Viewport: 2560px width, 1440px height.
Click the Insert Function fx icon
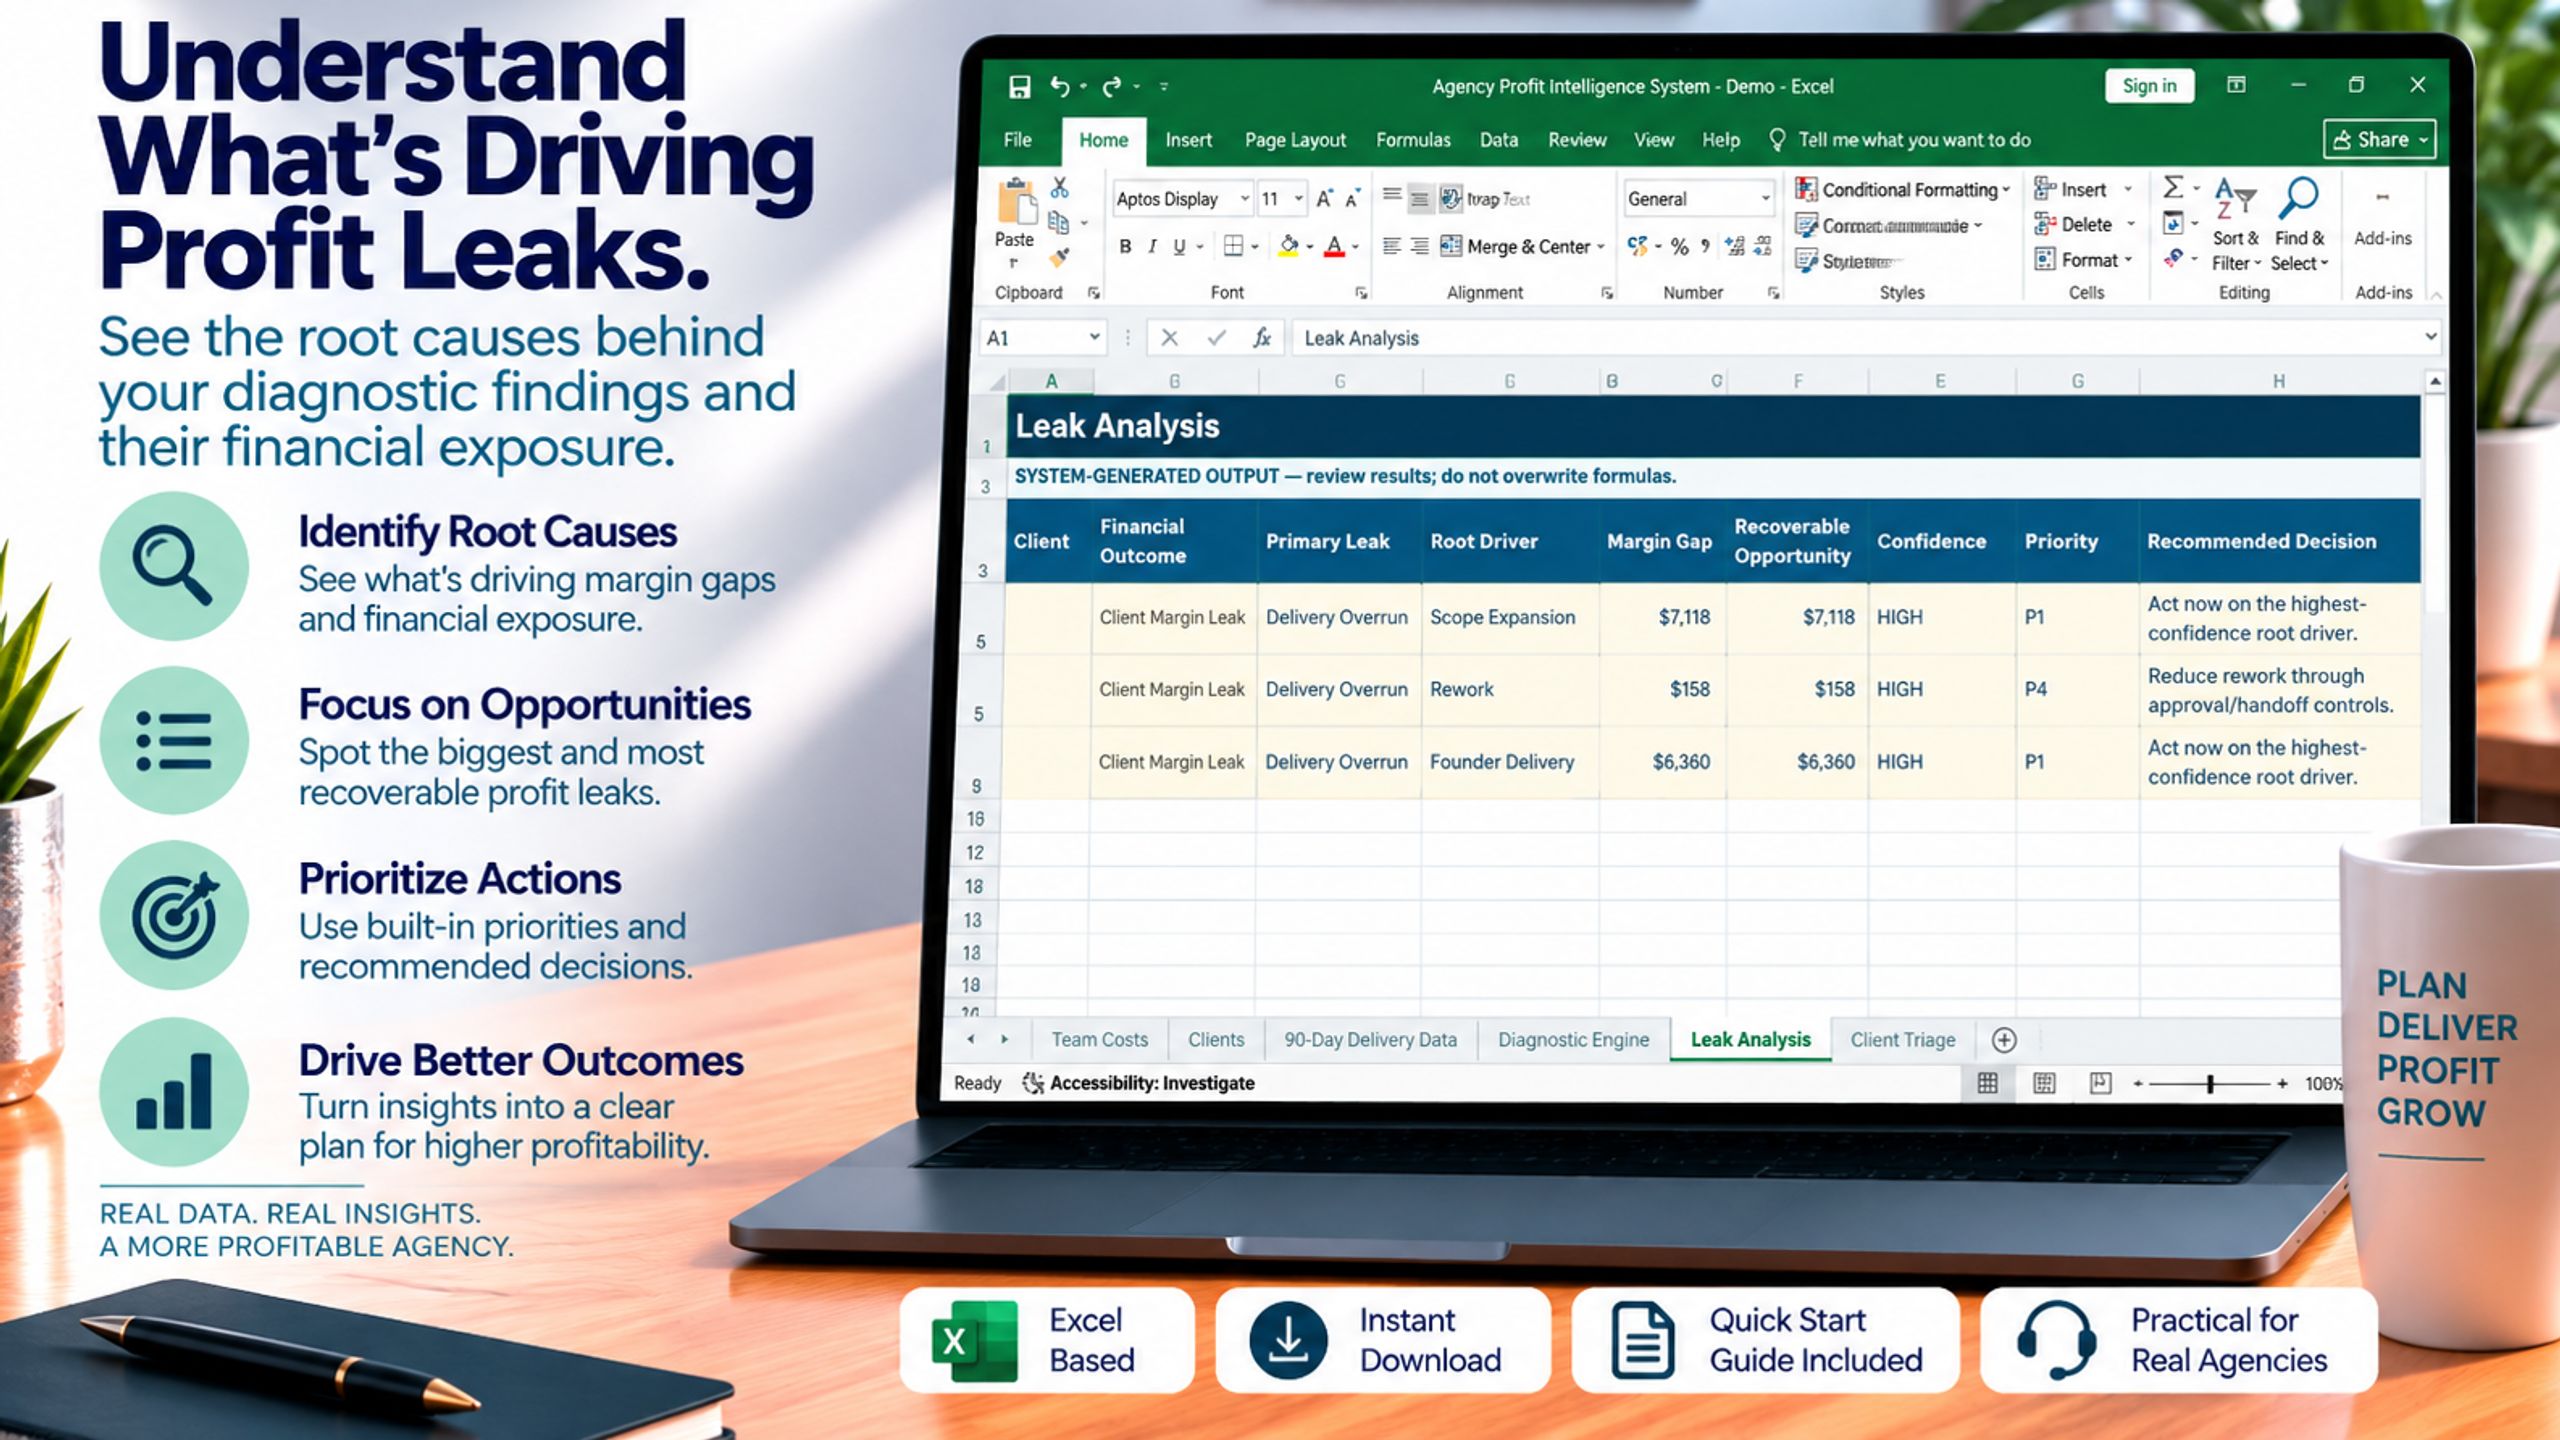point(1262,338)
